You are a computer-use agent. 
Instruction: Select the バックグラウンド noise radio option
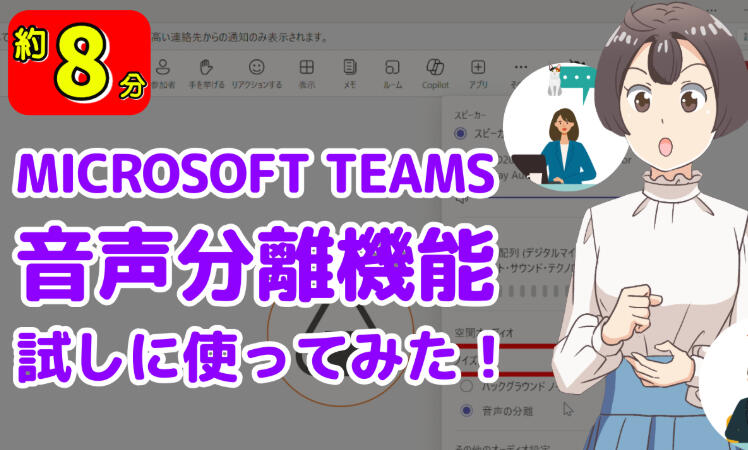466,385
